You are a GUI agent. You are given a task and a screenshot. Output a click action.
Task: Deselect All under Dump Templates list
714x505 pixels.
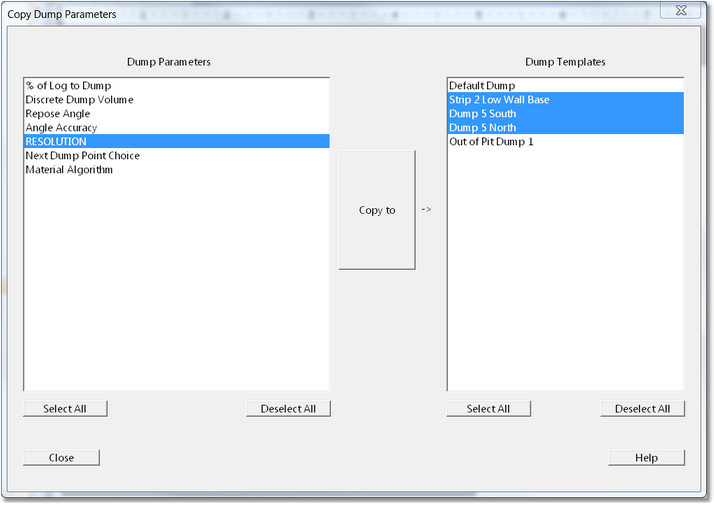[x=643, y=408]
